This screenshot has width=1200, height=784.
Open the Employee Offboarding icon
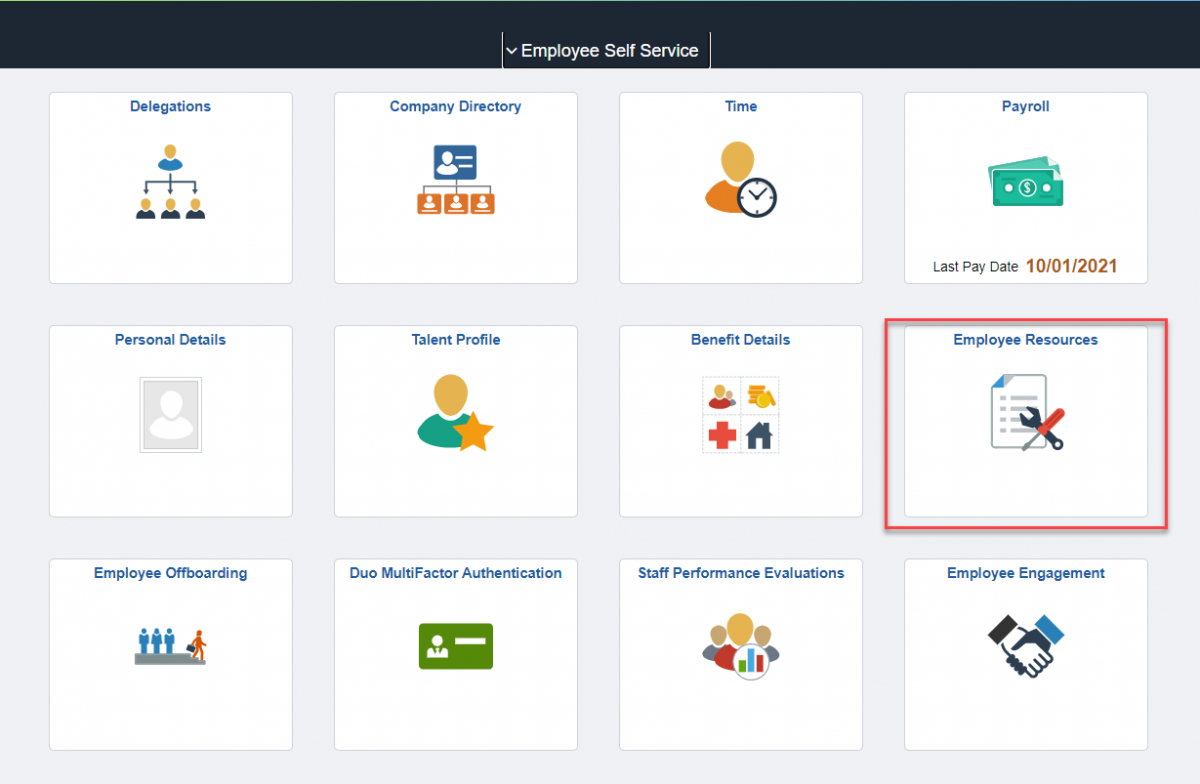[x=170, y=646]
